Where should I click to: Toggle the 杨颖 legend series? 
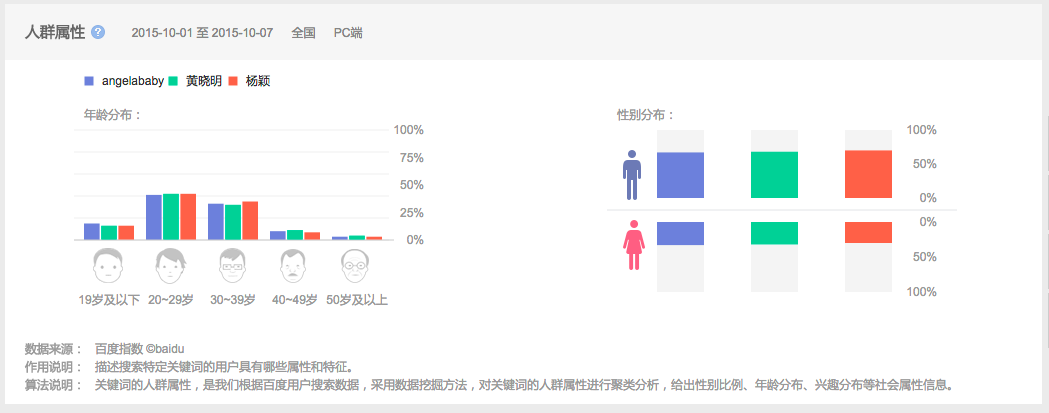(257, 81)
